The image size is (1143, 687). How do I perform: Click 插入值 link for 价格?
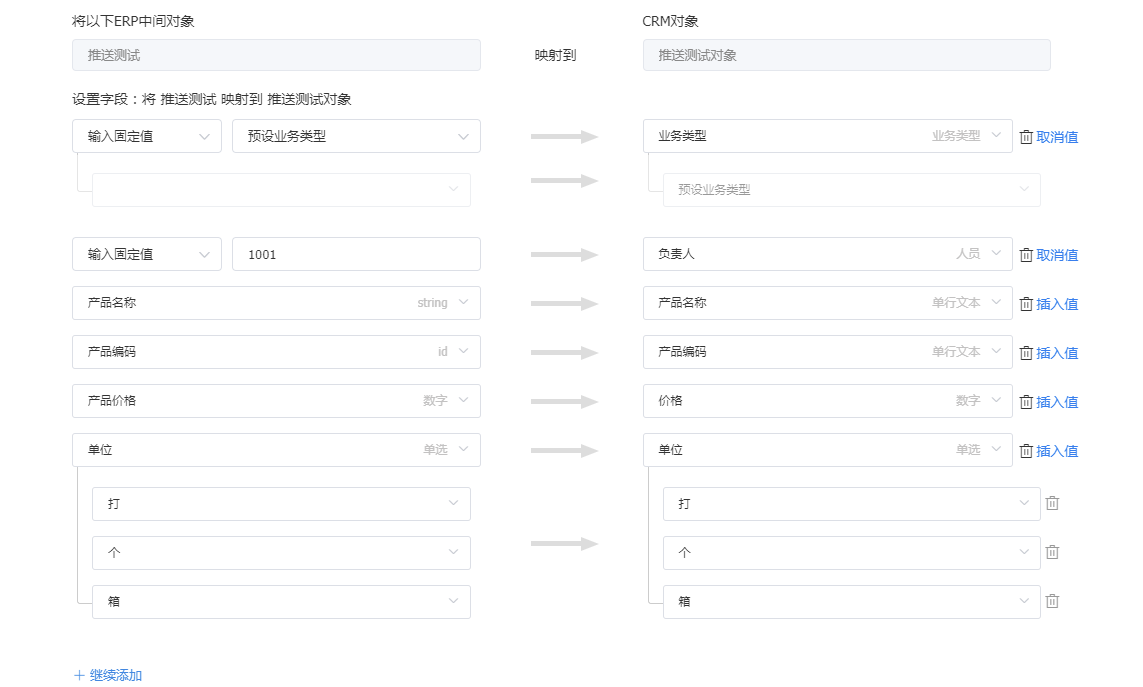tap(1057, 402)
